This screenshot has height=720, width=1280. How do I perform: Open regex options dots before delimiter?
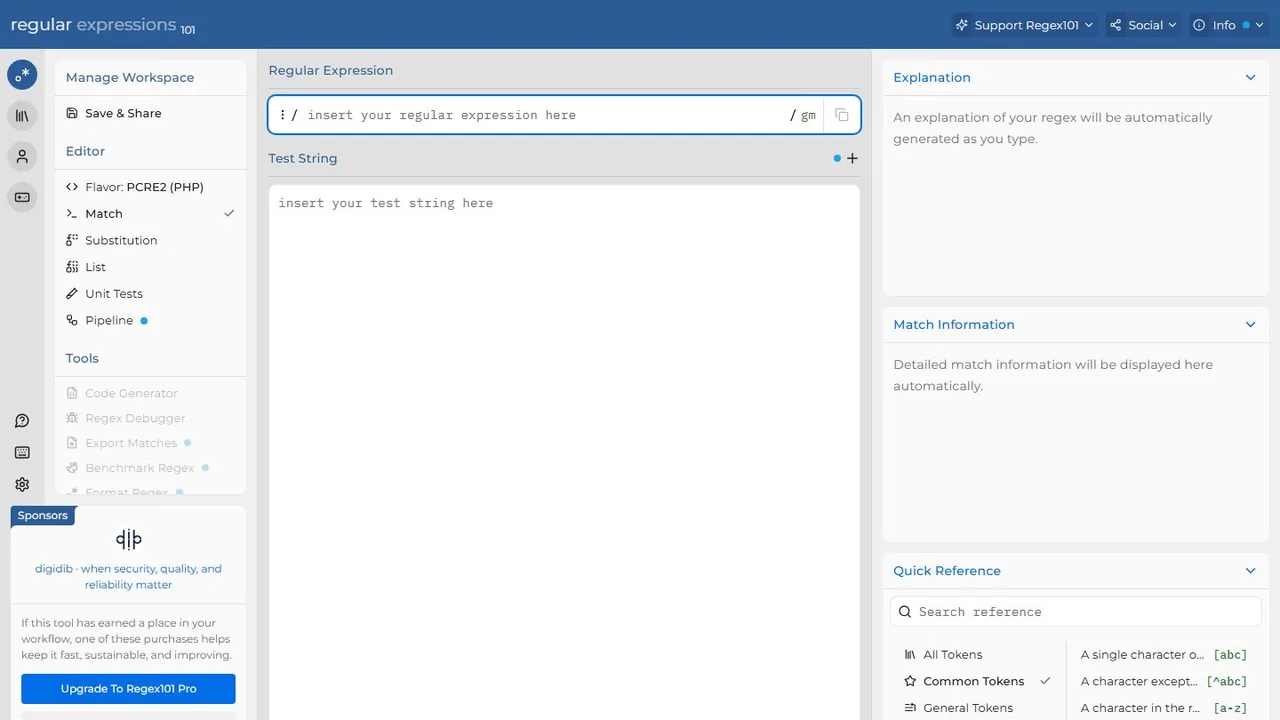pos(282,115)
